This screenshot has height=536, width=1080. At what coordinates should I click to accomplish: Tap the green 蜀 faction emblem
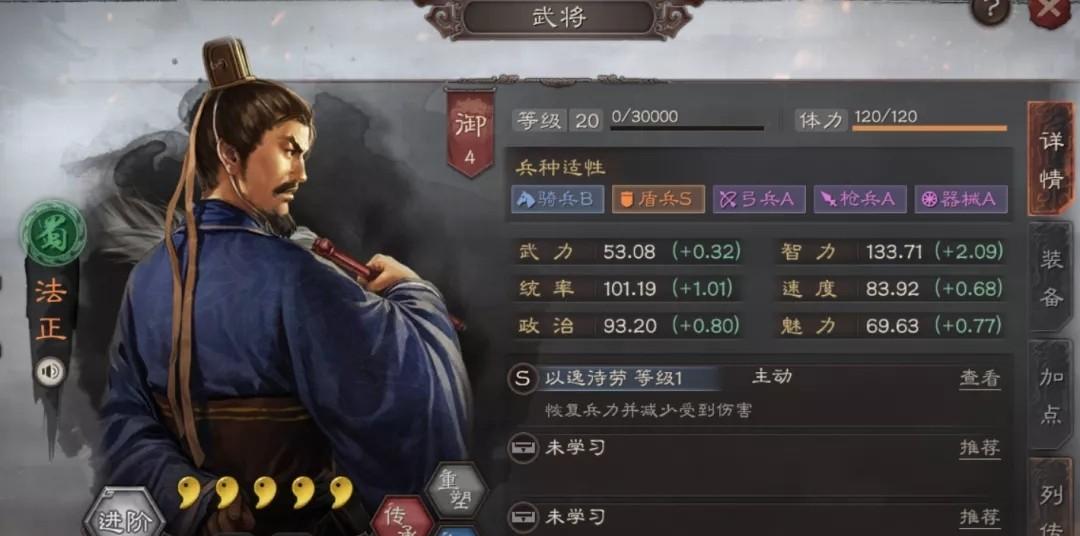click(x=53, y=234)
